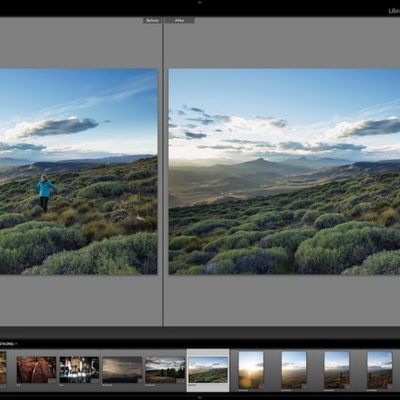Click the Before label above the left image

(152, 20)
